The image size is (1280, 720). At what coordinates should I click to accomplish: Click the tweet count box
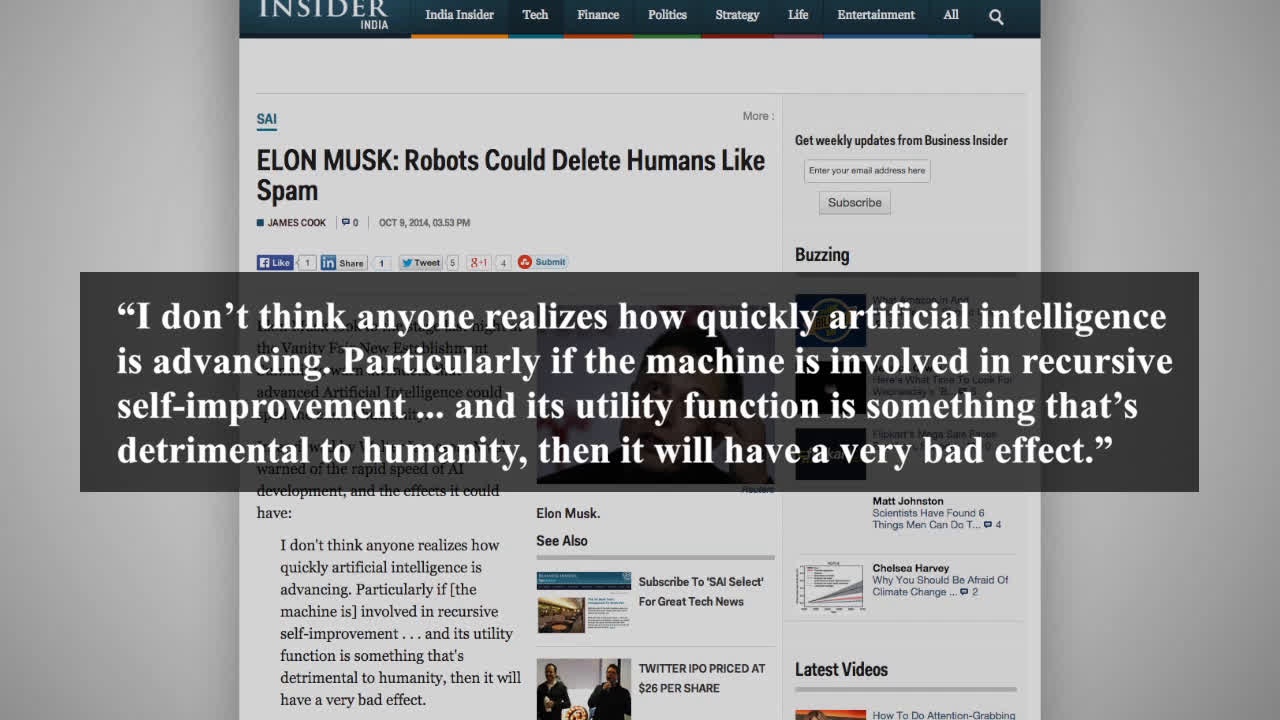[x=452, y=263]
